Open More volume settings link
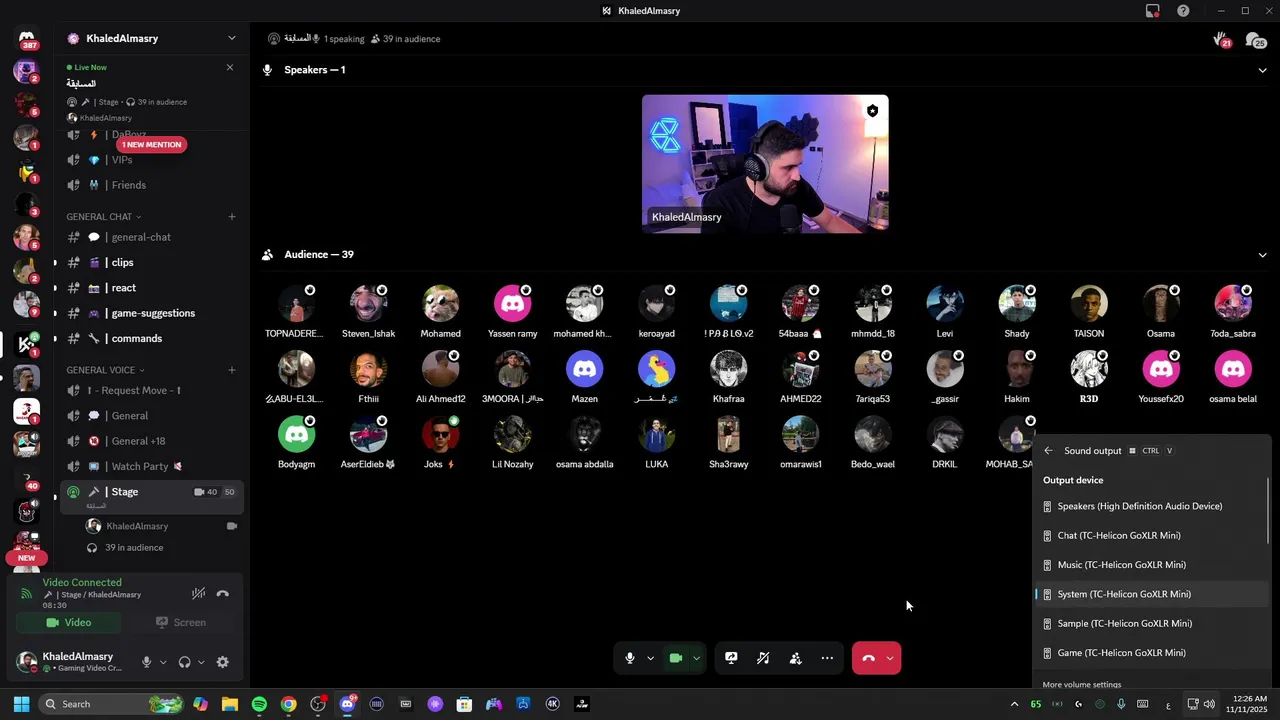1280x720 pixels. click(x=1081, y=685)
